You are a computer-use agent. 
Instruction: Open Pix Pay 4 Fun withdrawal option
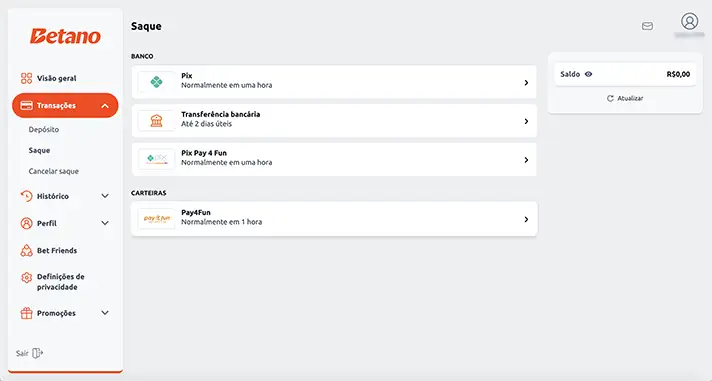coord(334,159)
